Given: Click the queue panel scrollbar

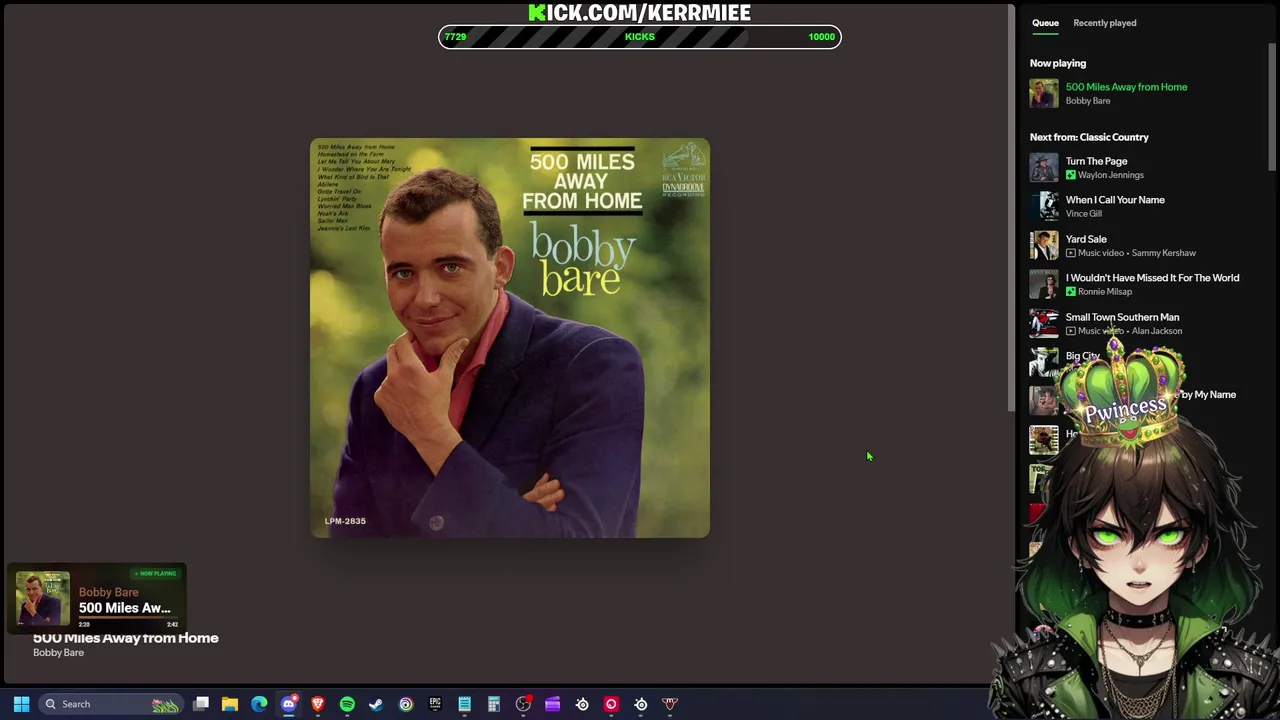Looking at the screenshot, I should coord(1272,106).
